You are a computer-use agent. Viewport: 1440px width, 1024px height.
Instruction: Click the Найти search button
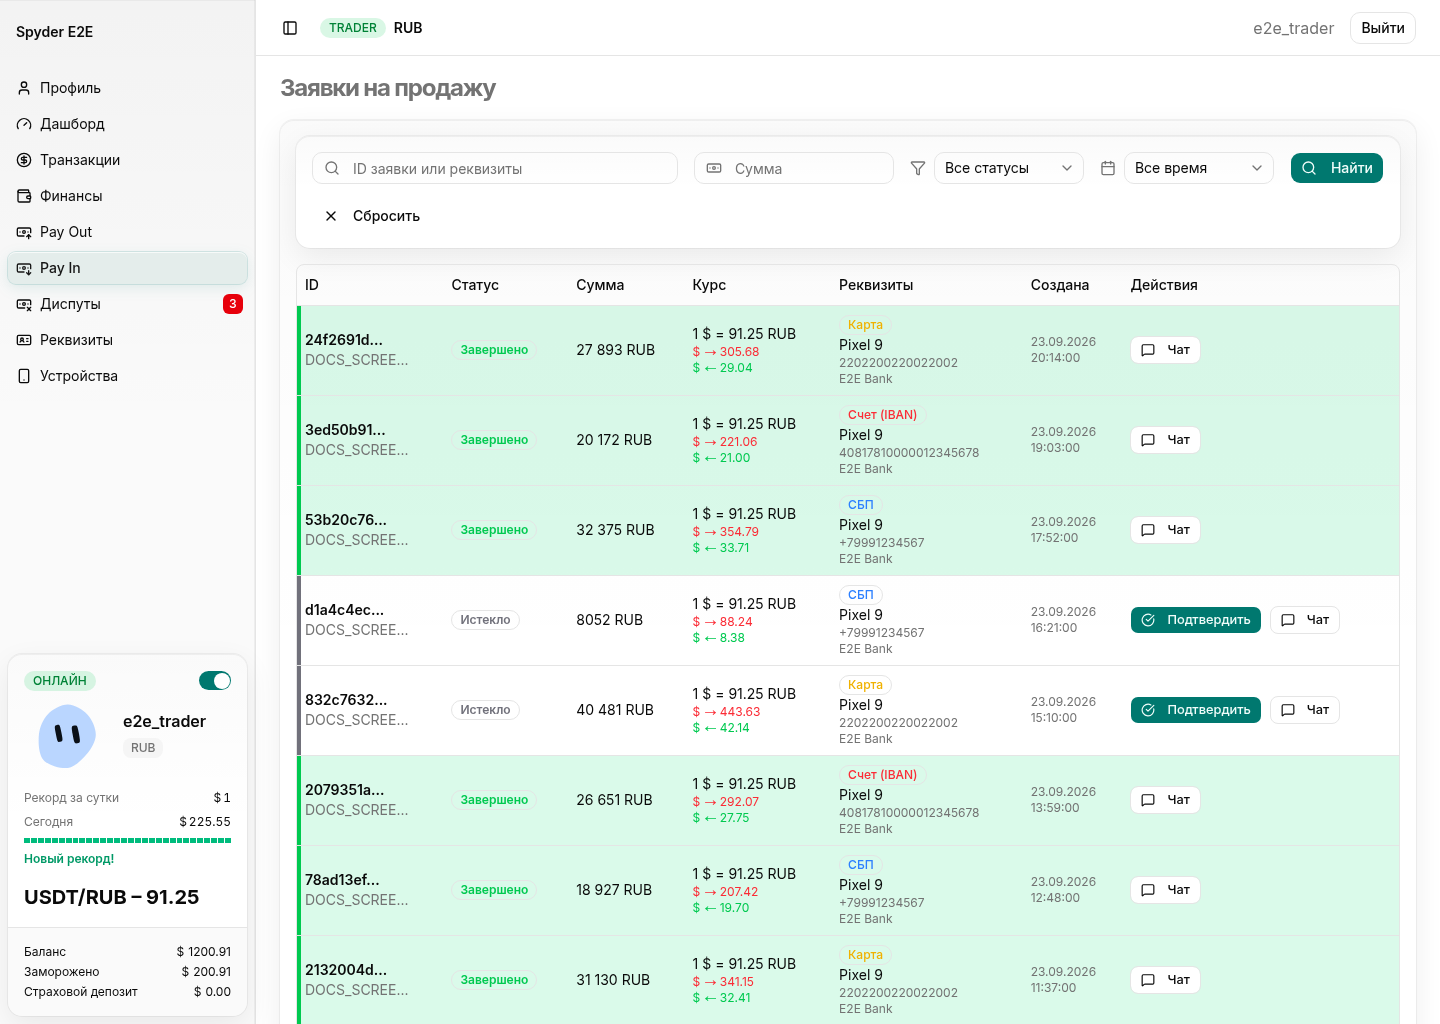[x=1337, y=168]
